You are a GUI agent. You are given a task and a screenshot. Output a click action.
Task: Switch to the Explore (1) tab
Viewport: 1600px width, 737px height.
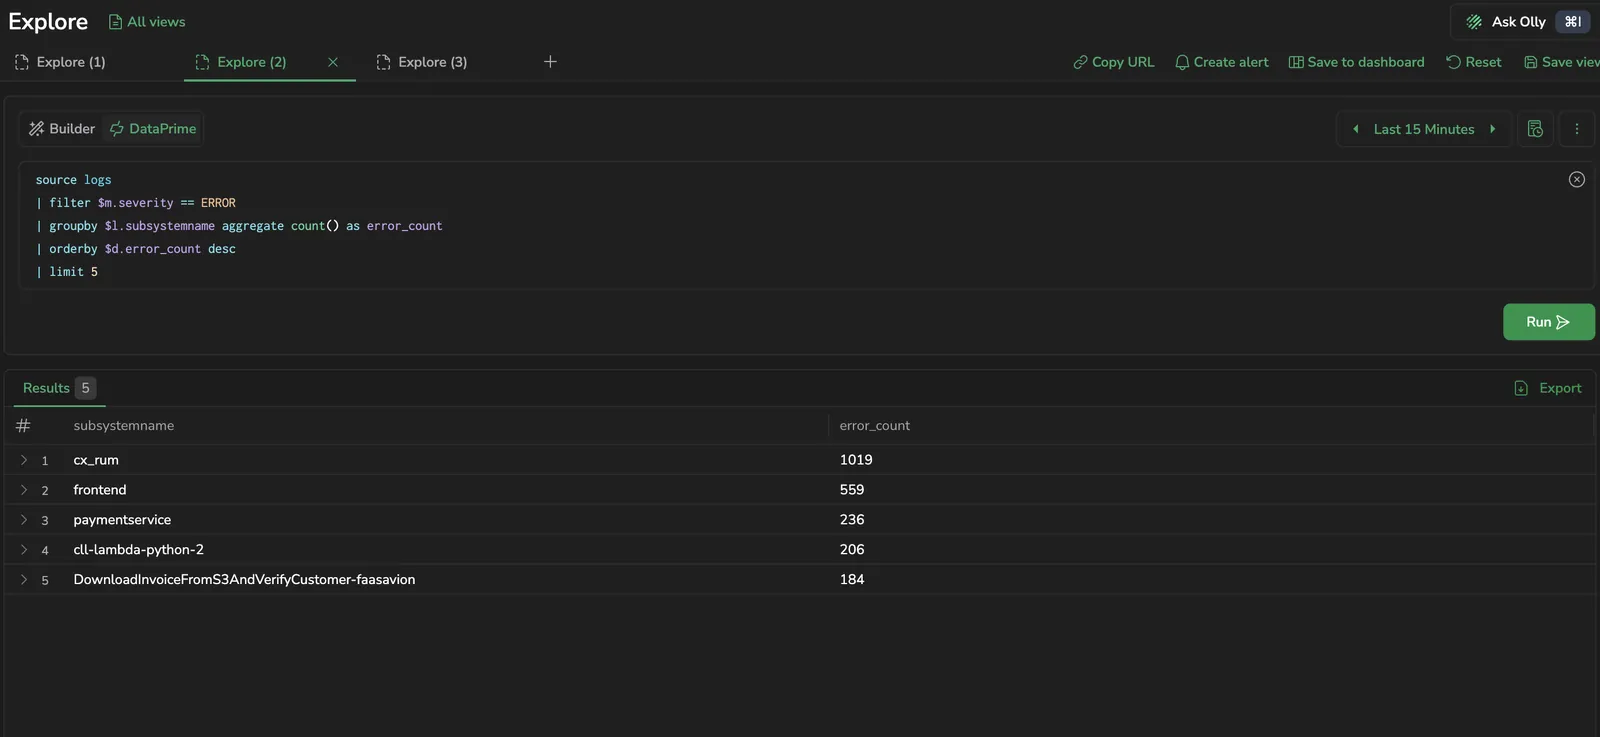(x=60, y=62)
